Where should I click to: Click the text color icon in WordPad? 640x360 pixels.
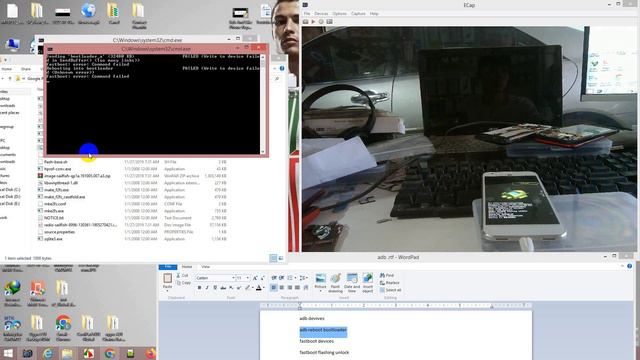(x=258, y=288)
